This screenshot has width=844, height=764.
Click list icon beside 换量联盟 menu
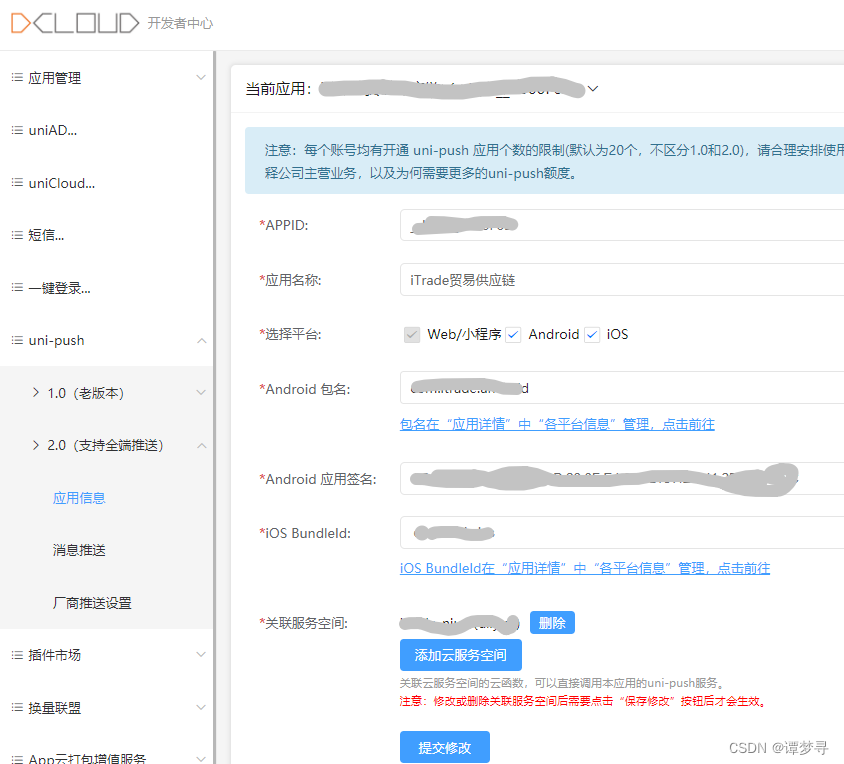[x=17, y=707]
